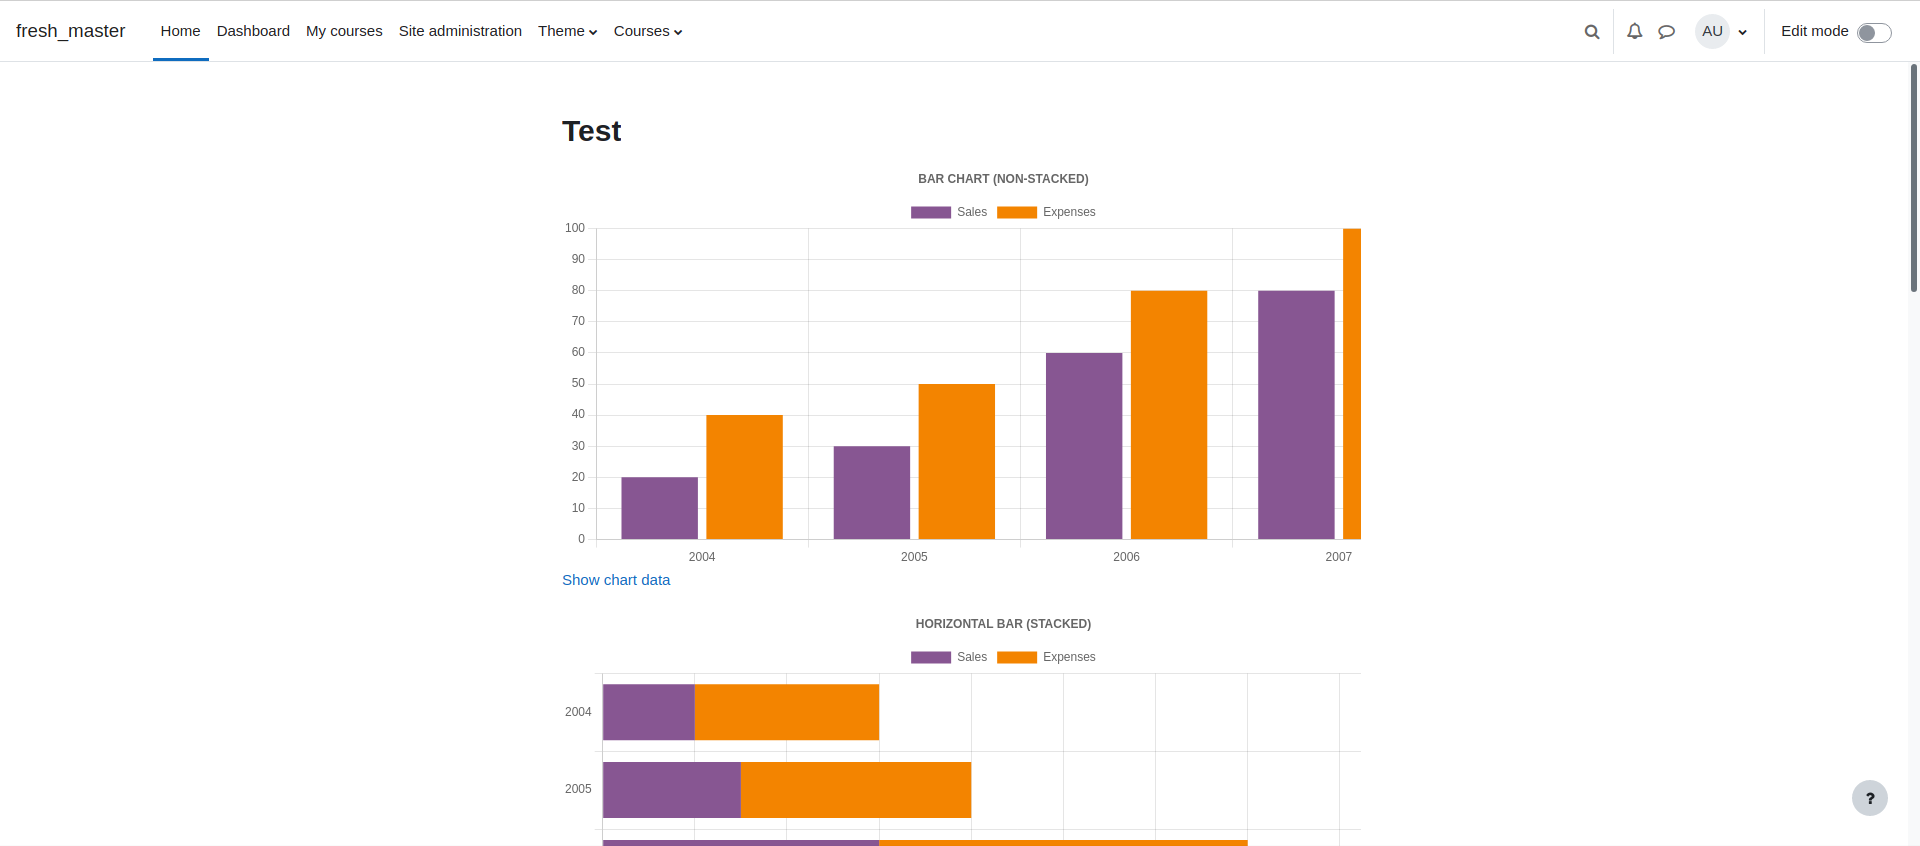Click 2004 Expenses segment in horizontal chart
This screenshot has width=1920, height=846.
tap(787, 712)
